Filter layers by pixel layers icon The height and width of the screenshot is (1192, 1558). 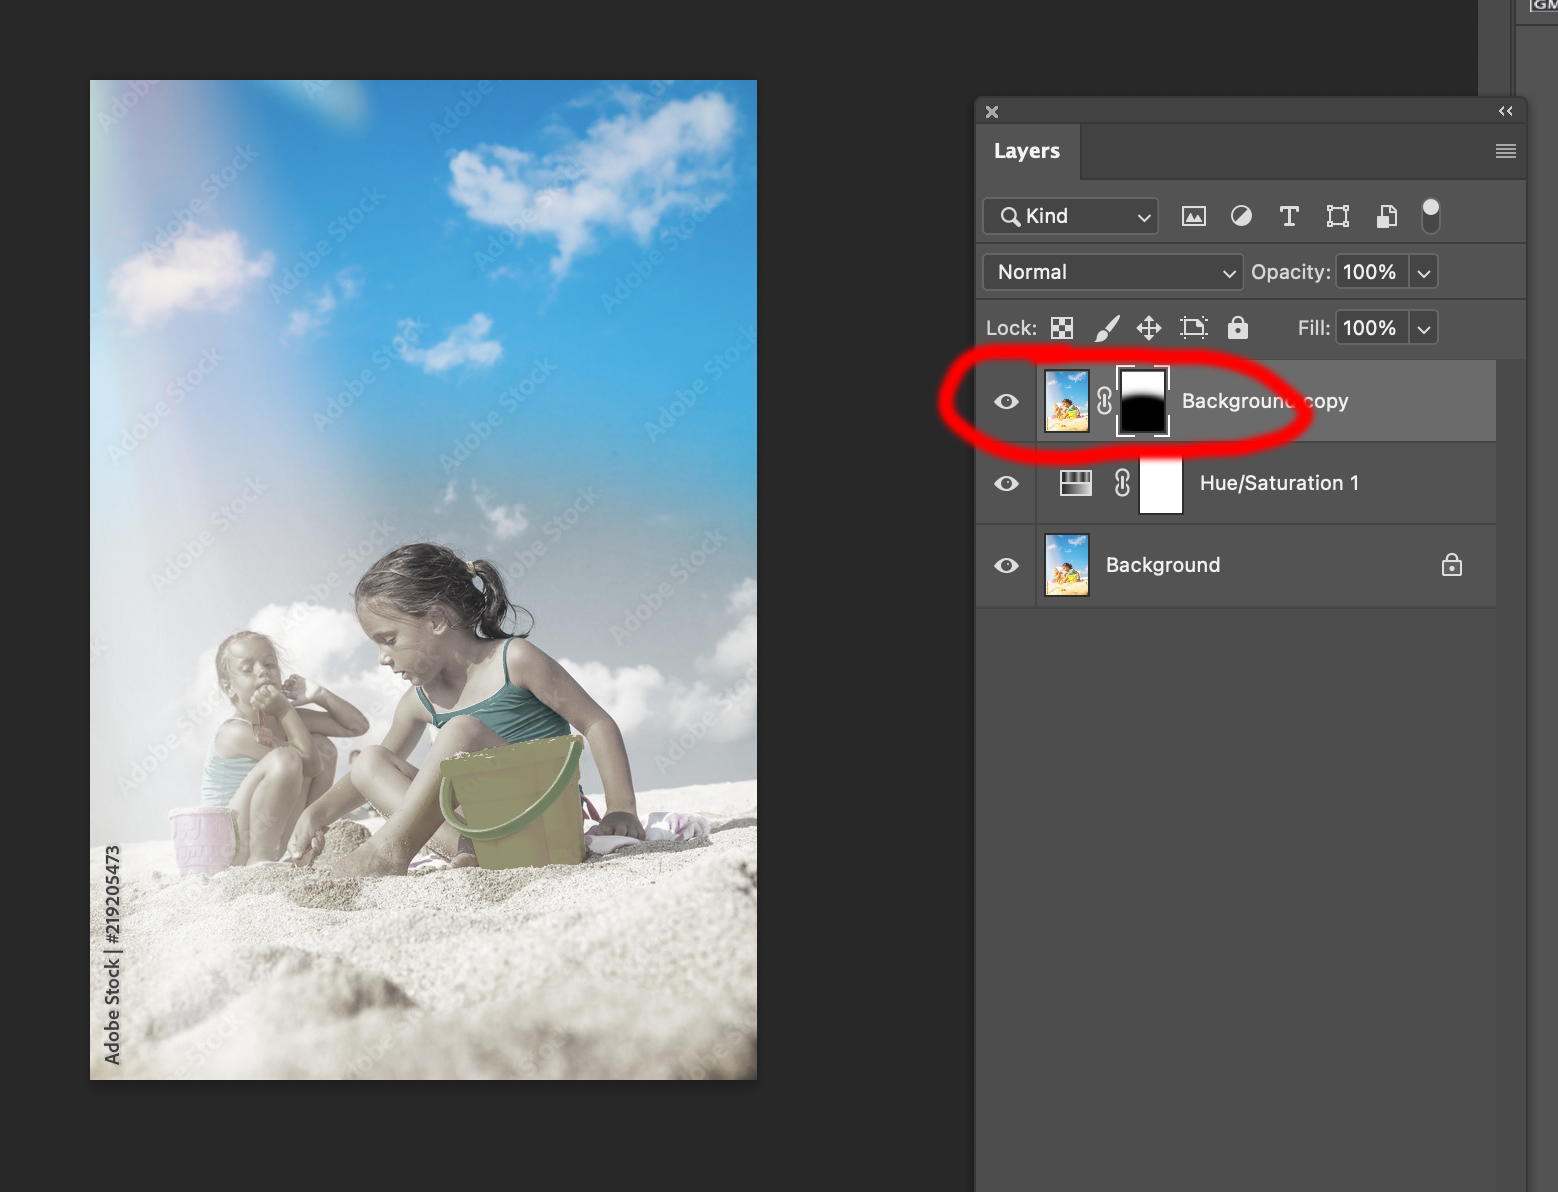tap(1193, 216)
